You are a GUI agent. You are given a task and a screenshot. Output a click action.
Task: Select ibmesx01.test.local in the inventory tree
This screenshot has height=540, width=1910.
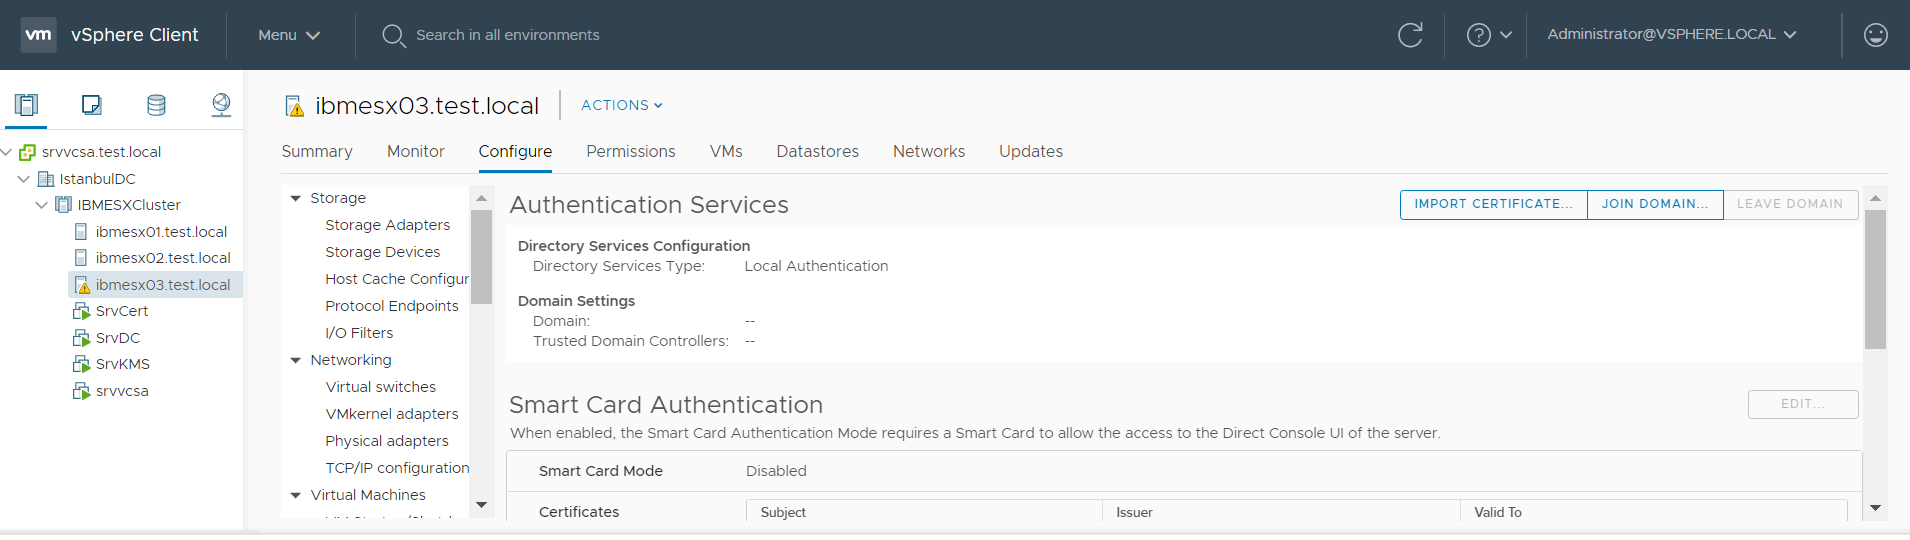pyautogui.click(x=161, y=231)
